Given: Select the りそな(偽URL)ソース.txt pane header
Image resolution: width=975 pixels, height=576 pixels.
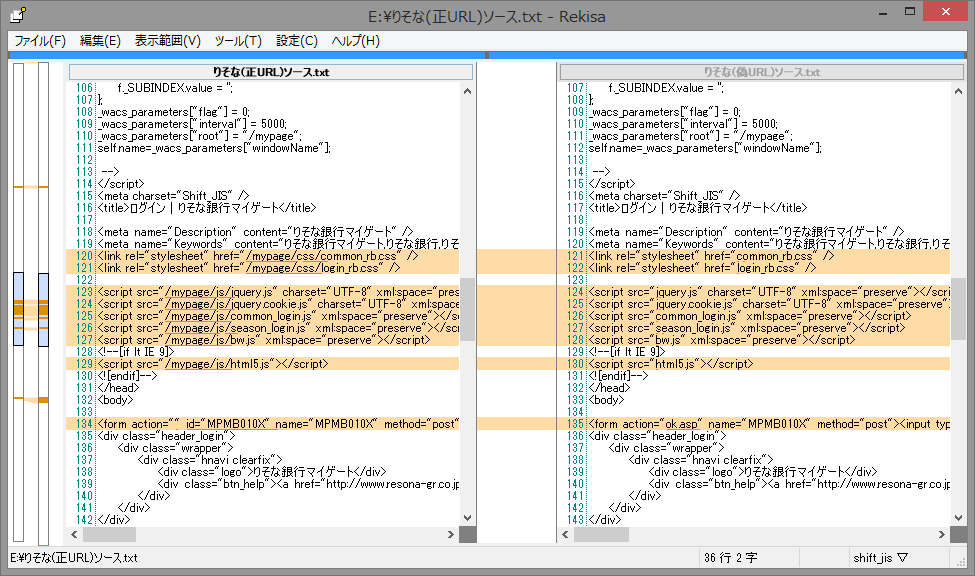Looking at the screenshot, I should pos(762,72).
